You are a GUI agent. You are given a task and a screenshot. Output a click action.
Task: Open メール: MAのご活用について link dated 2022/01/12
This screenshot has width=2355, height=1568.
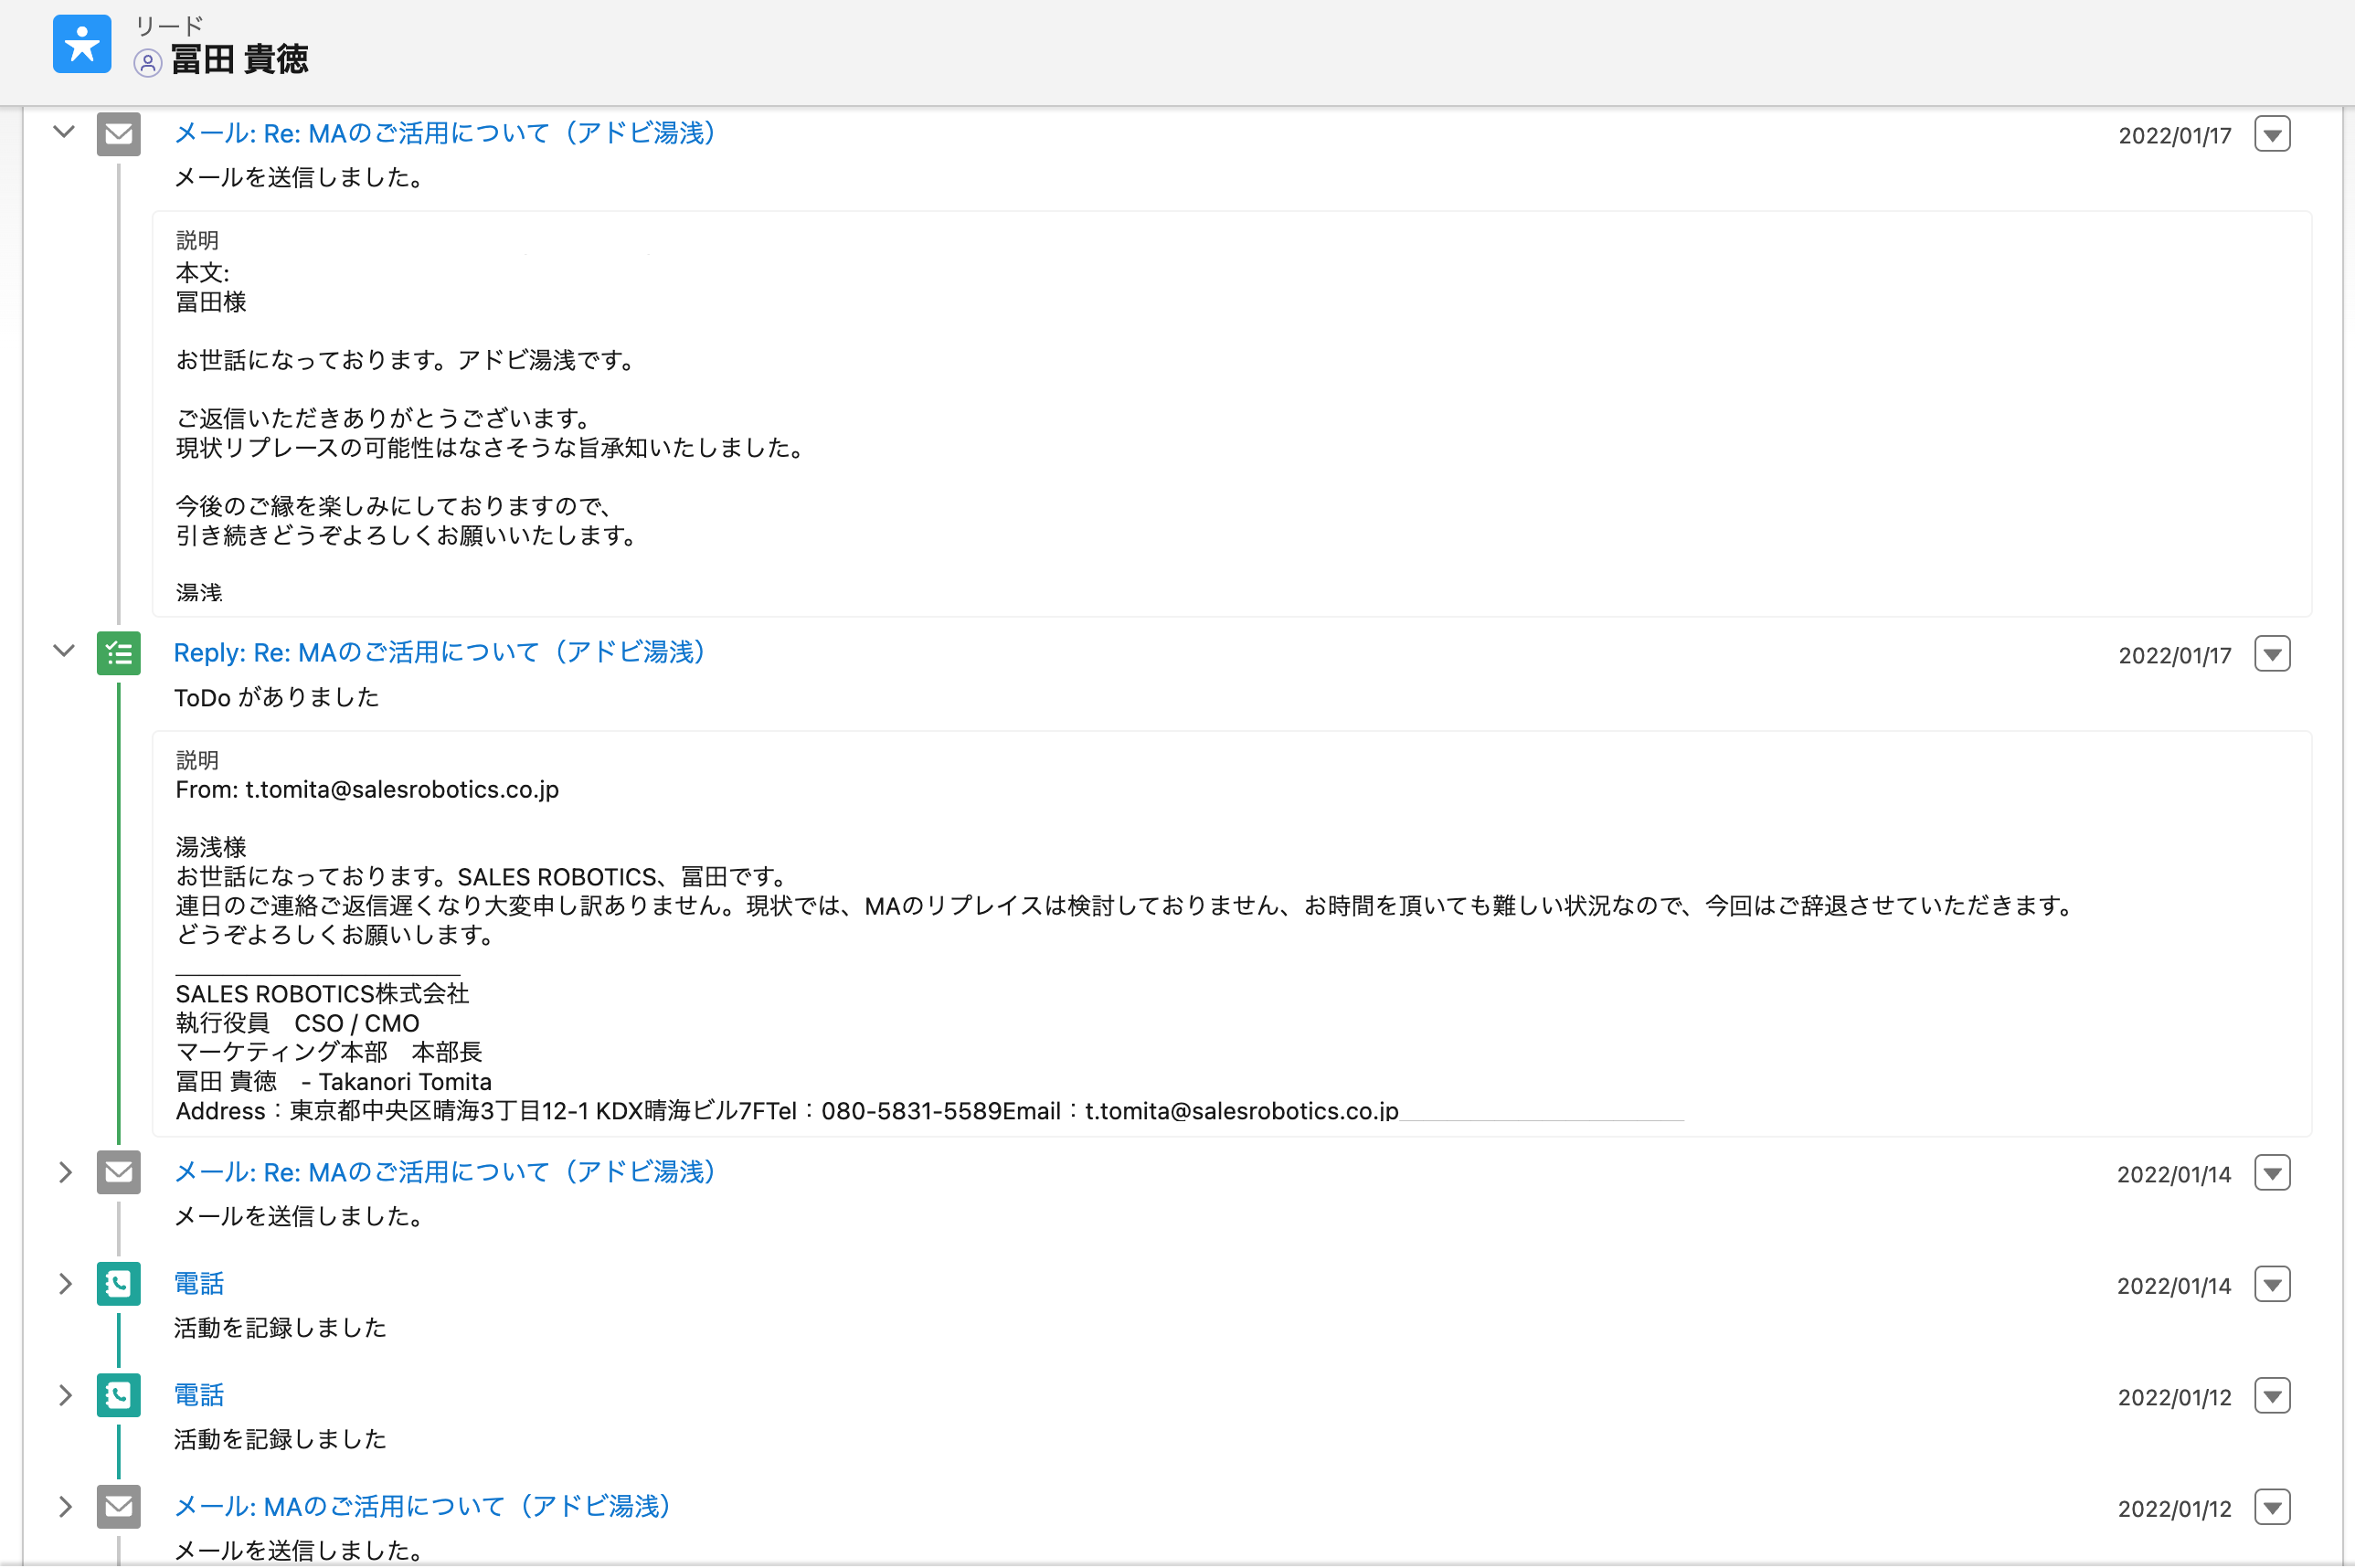coord(422,1506)
